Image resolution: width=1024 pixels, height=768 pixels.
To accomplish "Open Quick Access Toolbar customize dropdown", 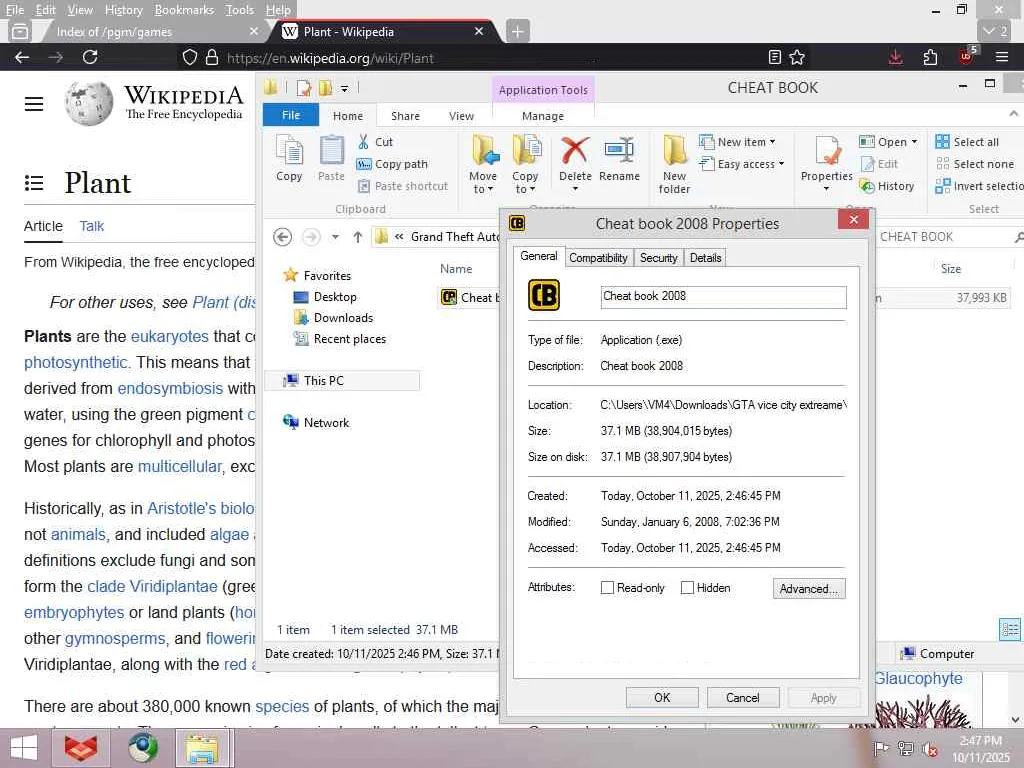I will click(344, 88).
